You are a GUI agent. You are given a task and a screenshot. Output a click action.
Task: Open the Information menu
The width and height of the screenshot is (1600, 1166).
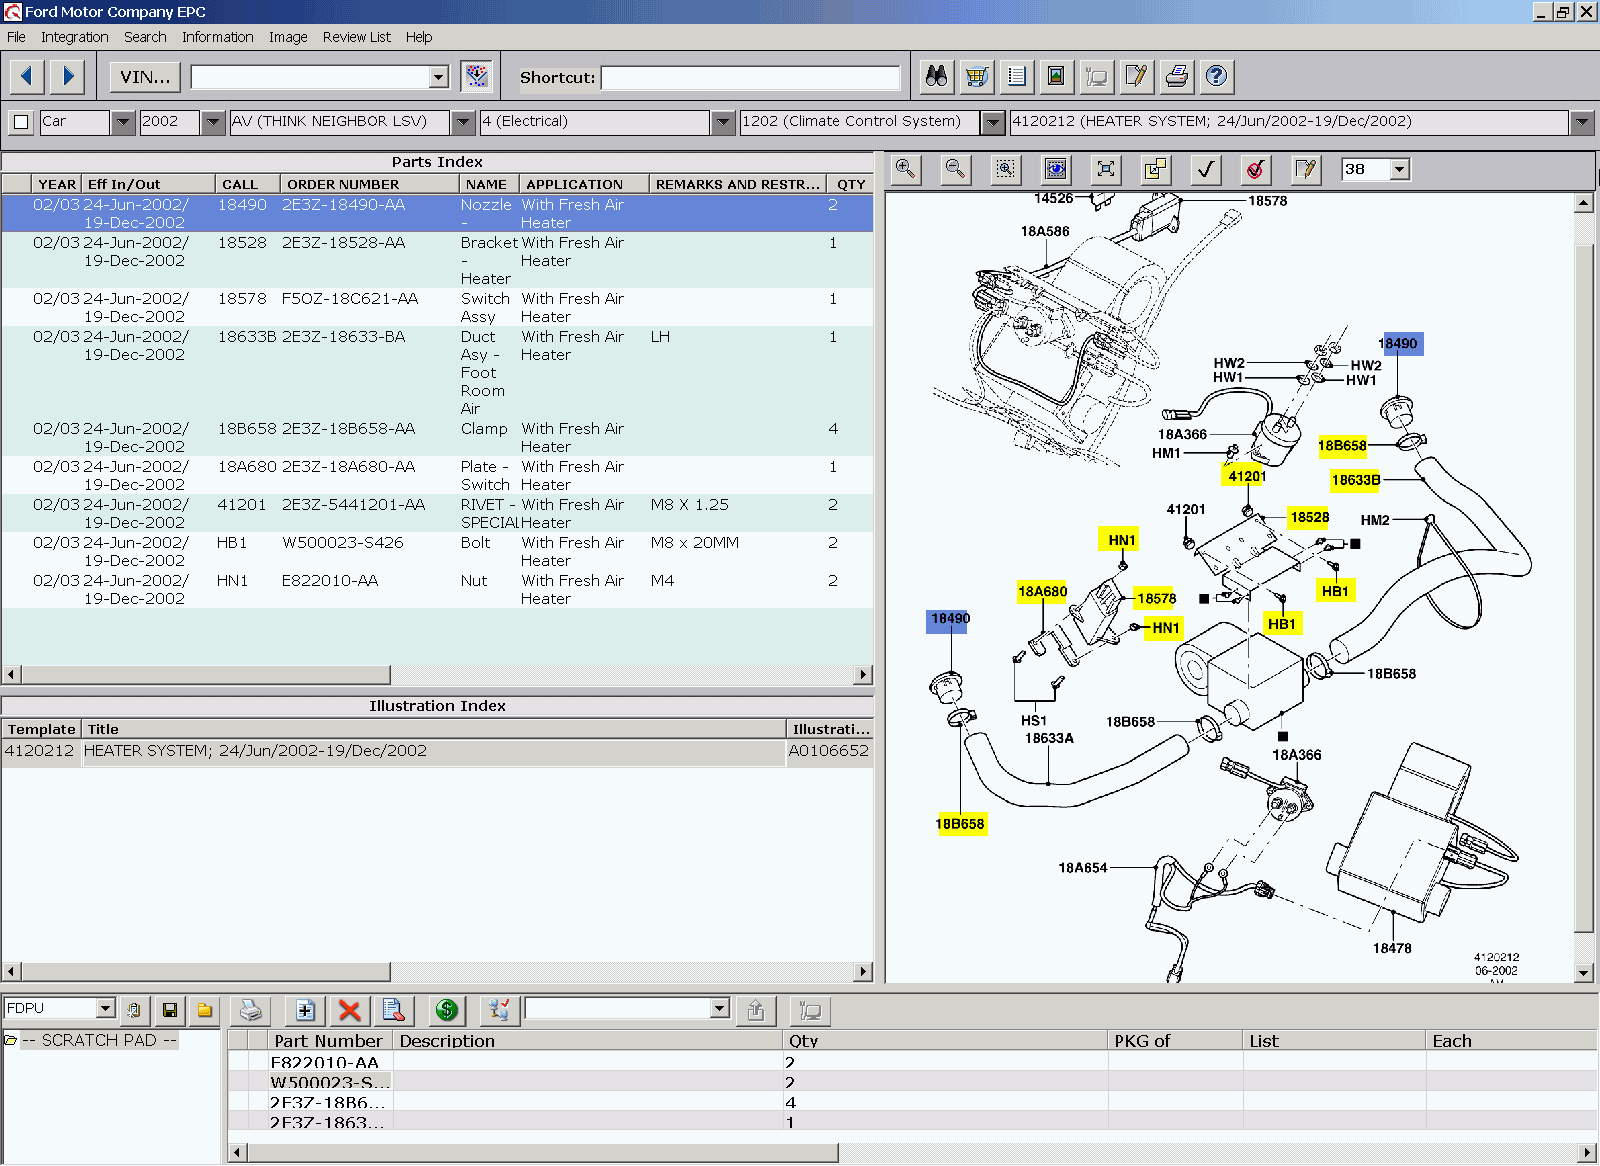point(217,37)
